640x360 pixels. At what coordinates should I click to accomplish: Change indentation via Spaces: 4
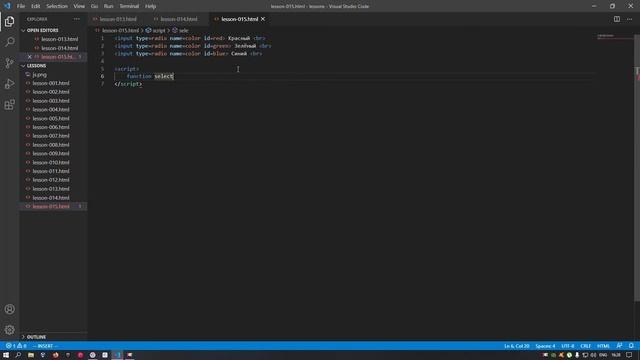pyautogui.click(x=545, y=346)
